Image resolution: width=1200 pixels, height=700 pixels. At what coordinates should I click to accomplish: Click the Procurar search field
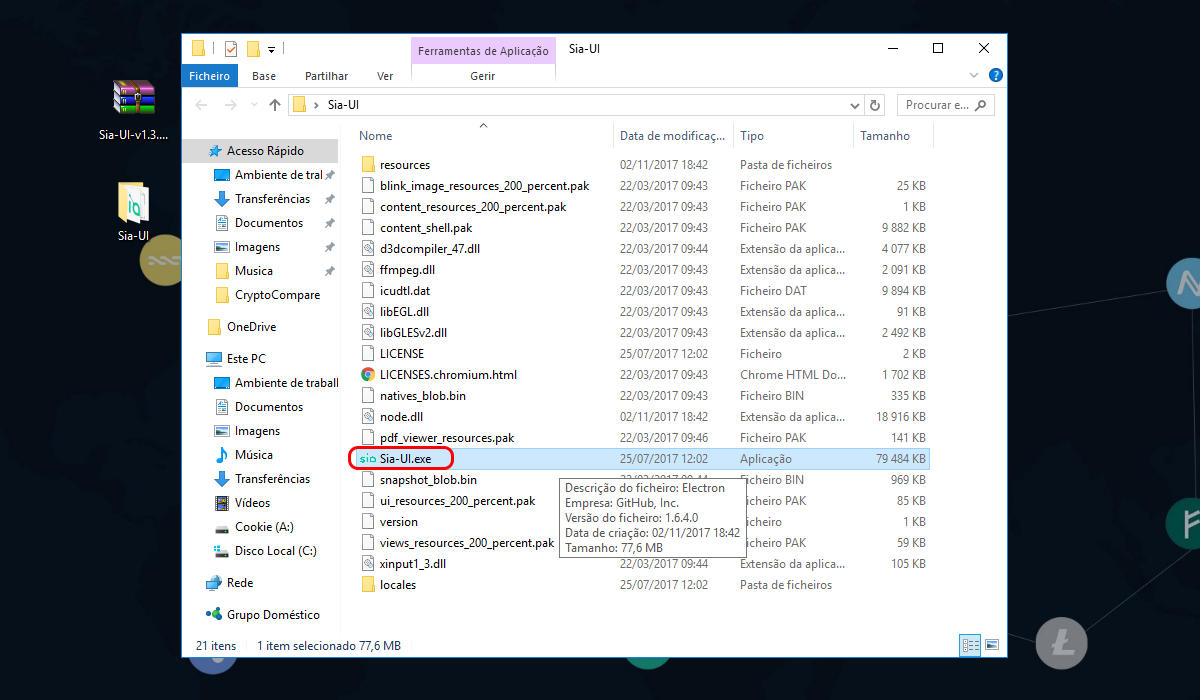pos(944,105)
